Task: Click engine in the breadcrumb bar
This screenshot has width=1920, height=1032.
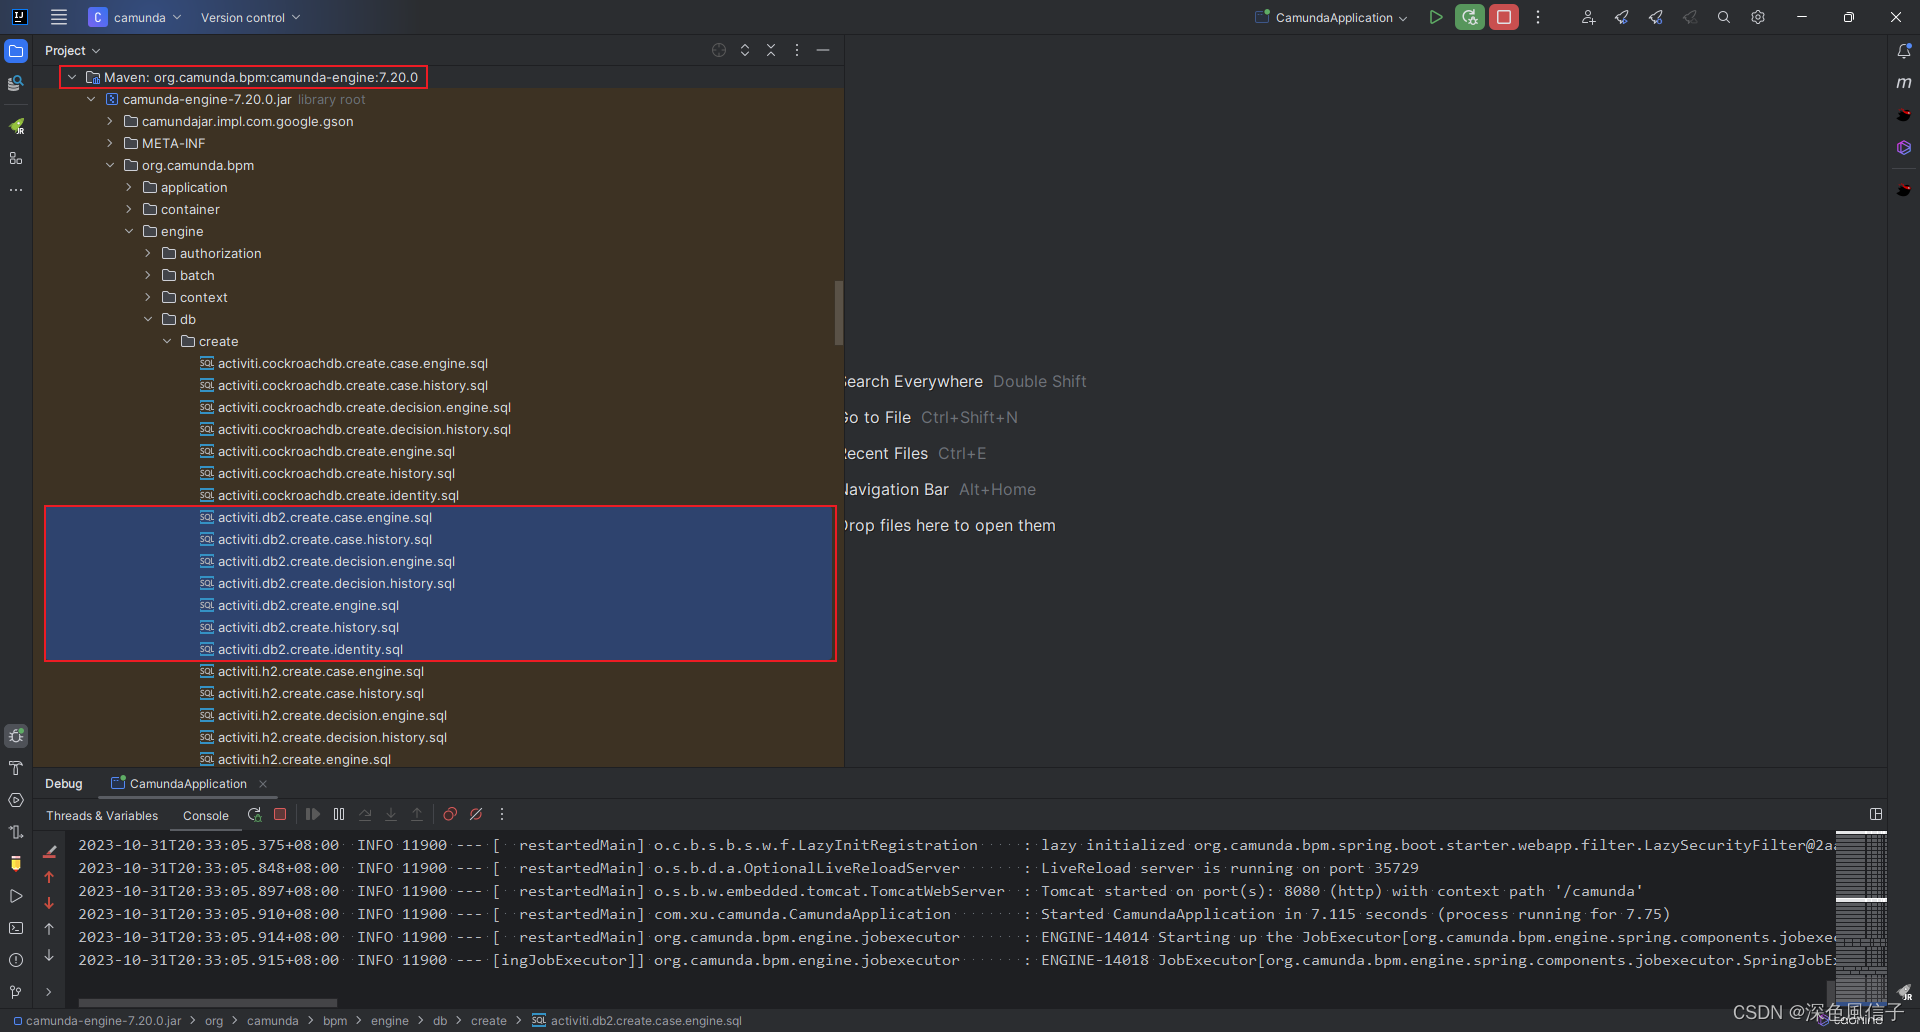Action: pyautogui.click(x=390, y=1021)
